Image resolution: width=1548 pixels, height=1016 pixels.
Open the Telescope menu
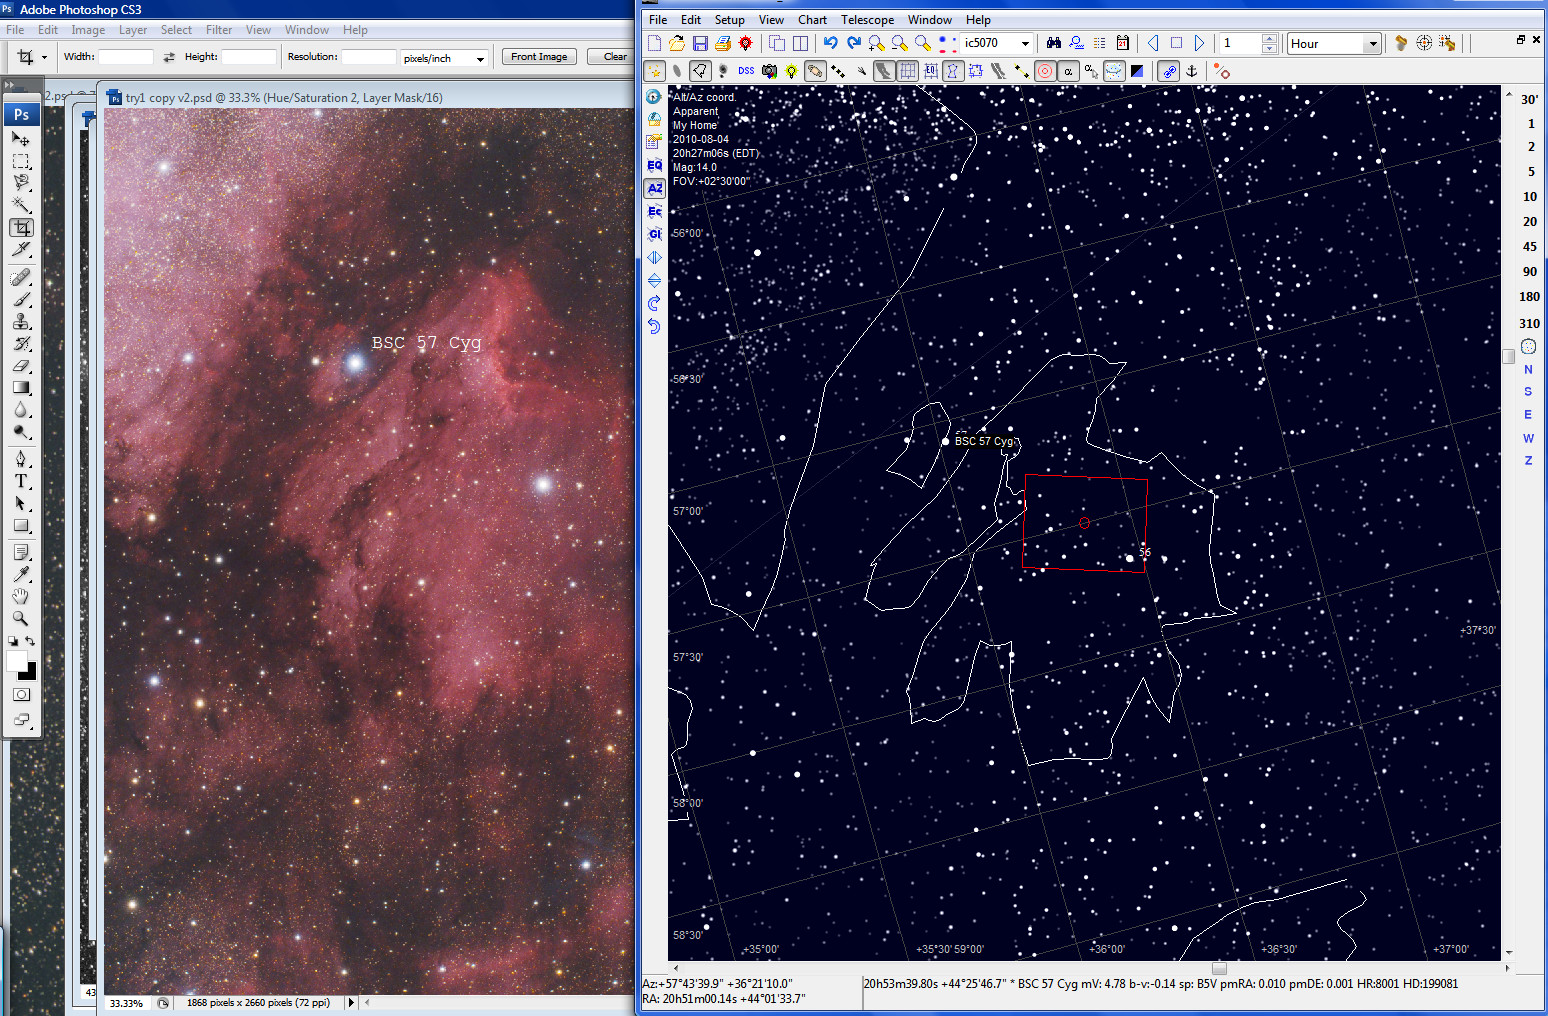point(867,20)
